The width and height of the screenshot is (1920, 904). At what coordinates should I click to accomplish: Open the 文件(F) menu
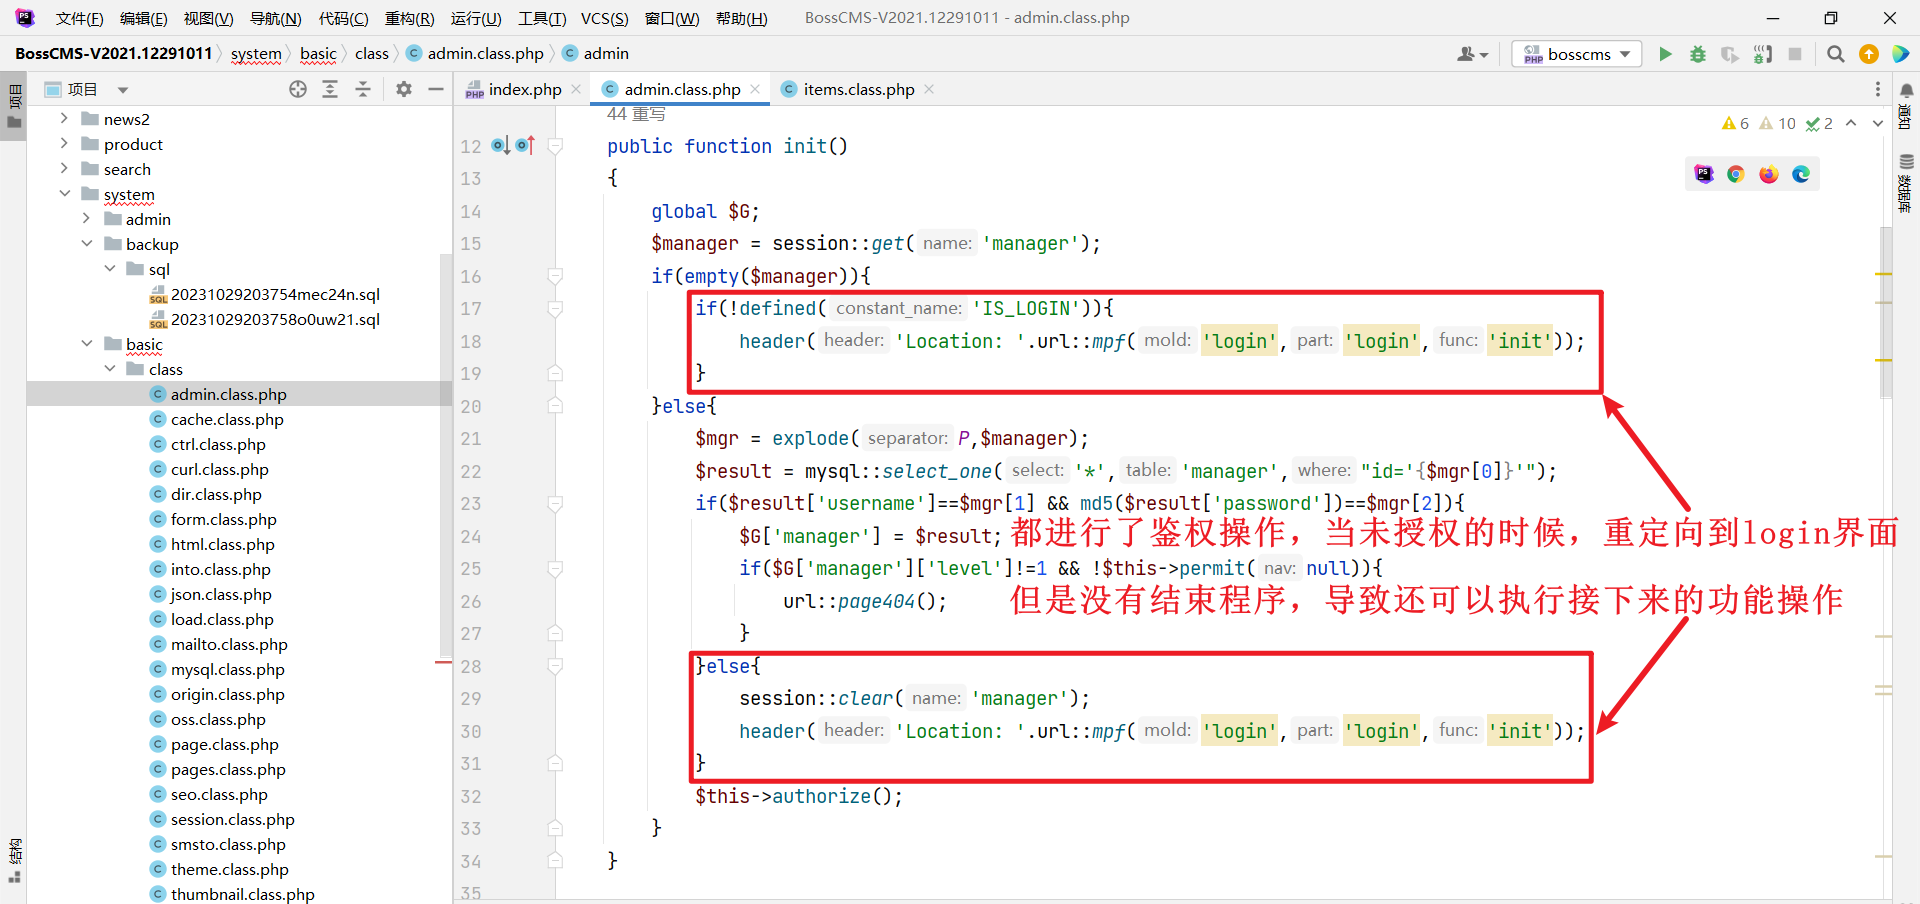pyautogui.click(x=79, y=18)
